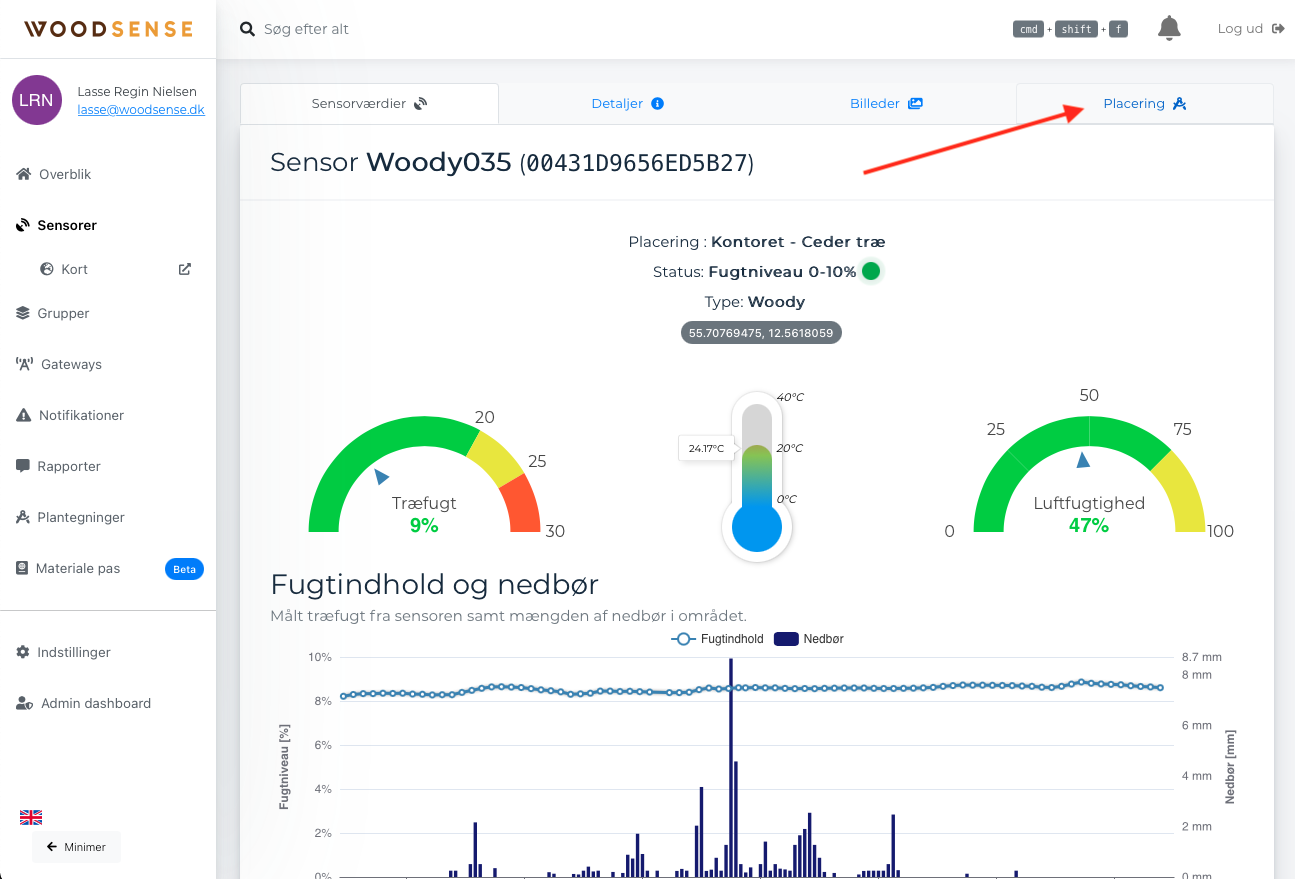The height and width of the screenshot is (879, 1295).
Task: Click the Luftfugtighed gauge
Action: pos(1089,472)
